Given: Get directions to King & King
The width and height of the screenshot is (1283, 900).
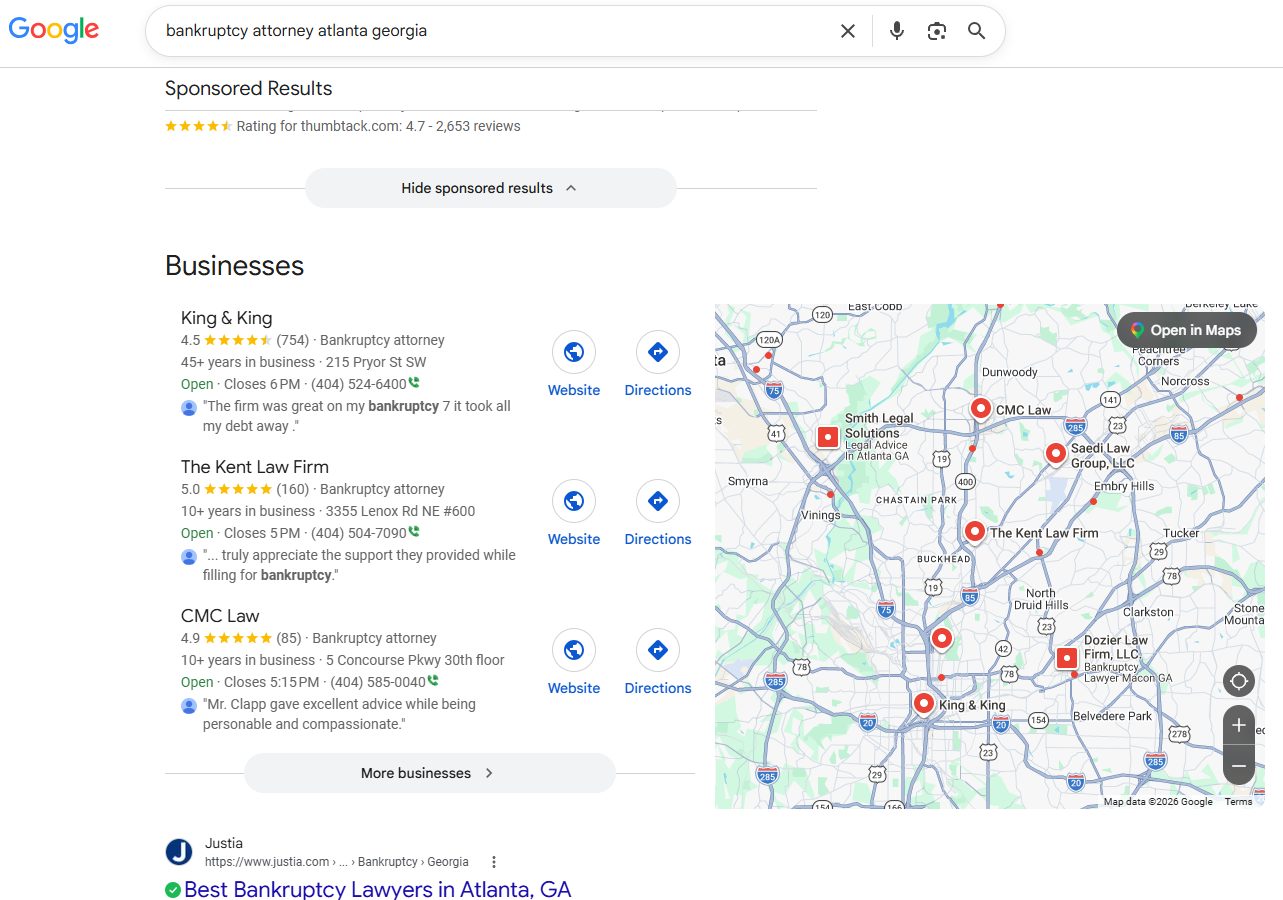Looking at the screenshot, I should tap(658, 352).
